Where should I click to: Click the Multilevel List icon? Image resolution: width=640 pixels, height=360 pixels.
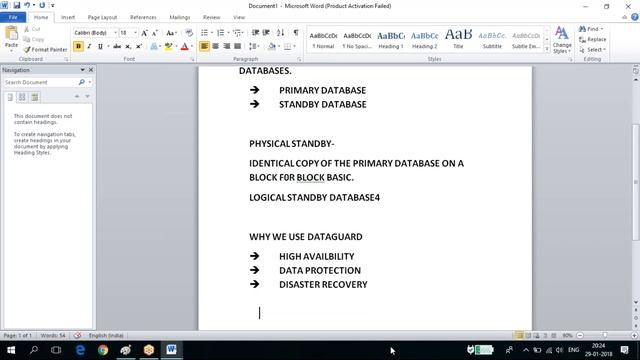(237, 33)
